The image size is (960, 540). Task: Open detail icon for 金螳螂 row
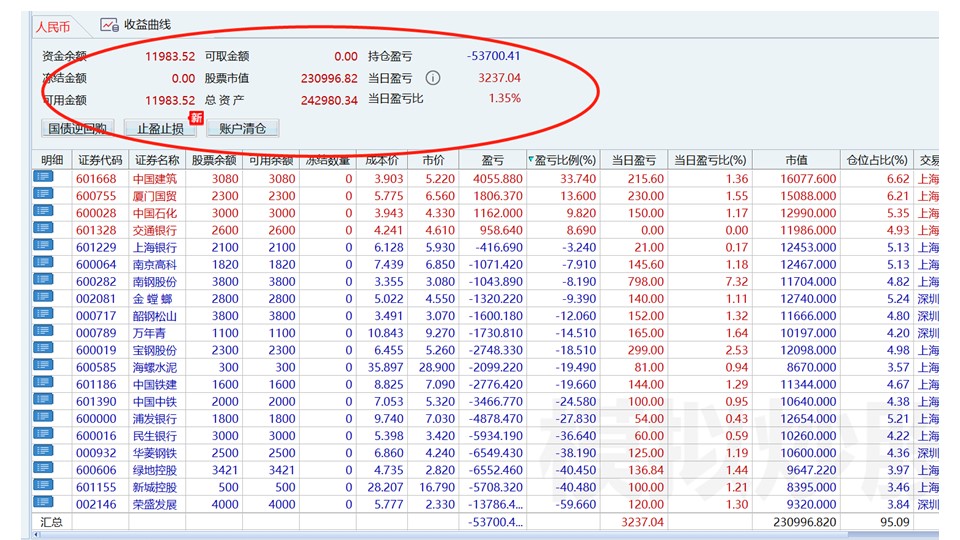43,297
